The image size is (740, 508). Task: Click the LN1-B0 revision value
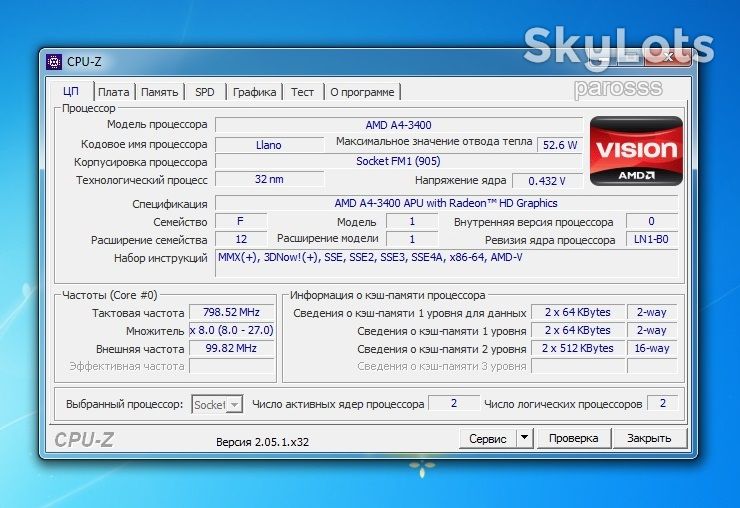point(652,239)
